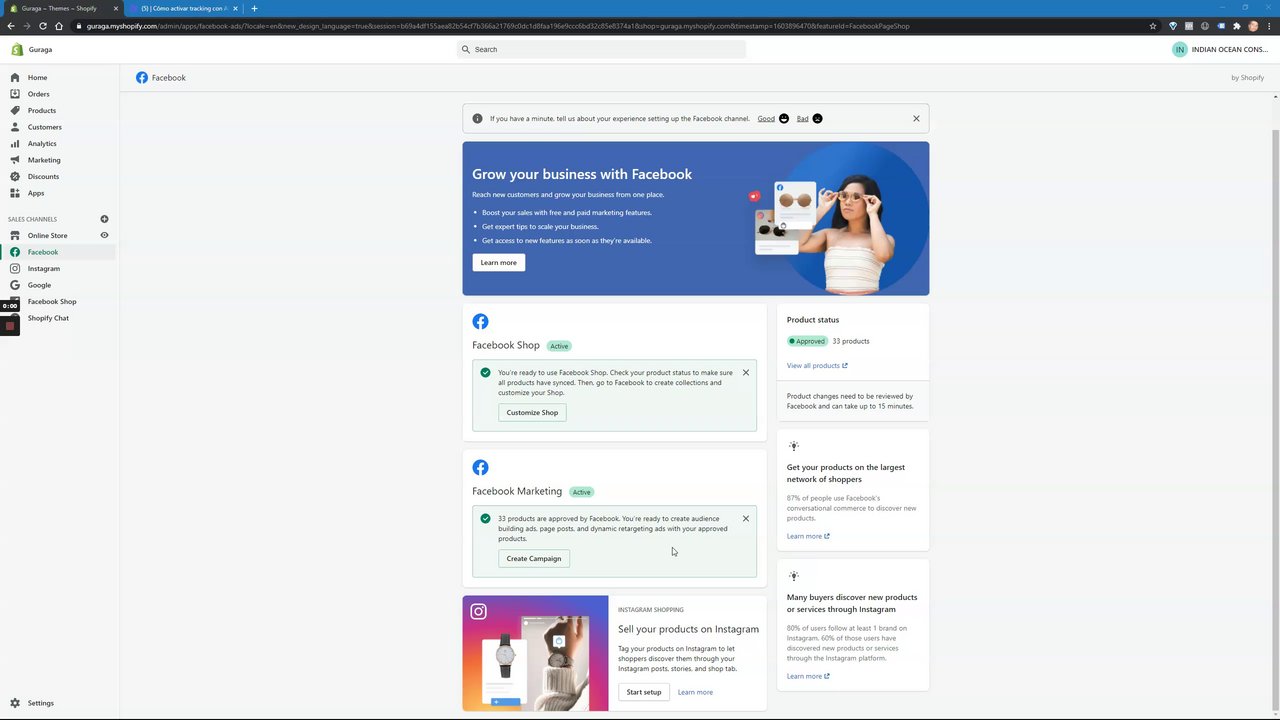Image resolution: width=1280 pixels, height=720 pixels.
Task: Click the Customize Shop button
Action: 532,412
